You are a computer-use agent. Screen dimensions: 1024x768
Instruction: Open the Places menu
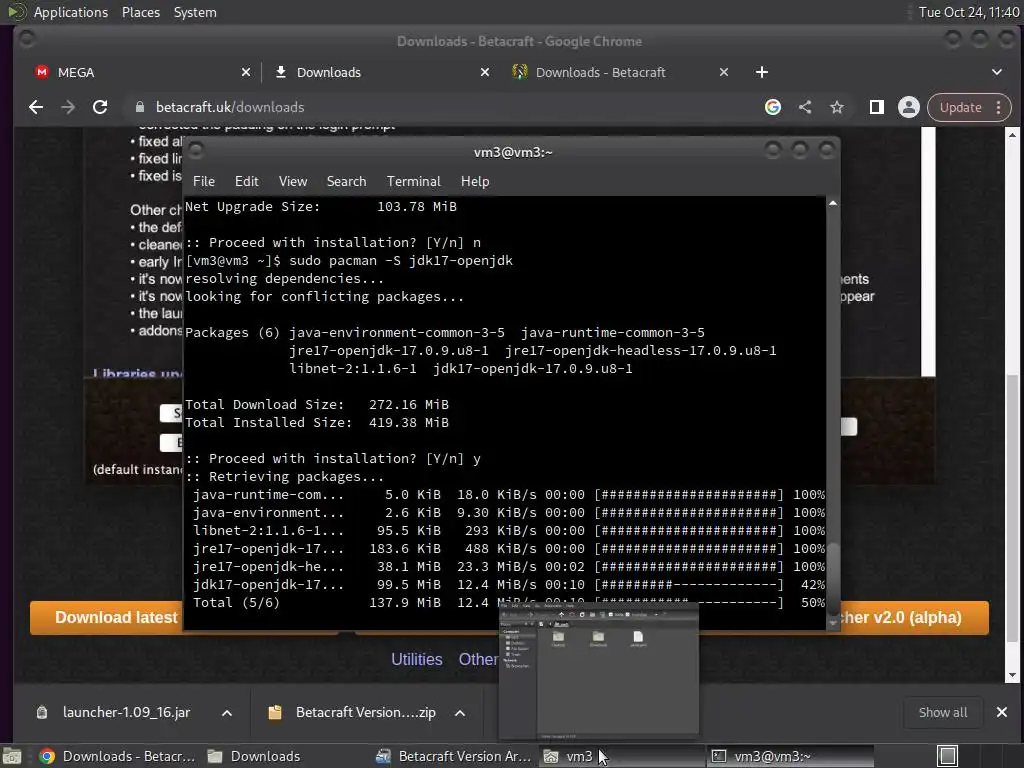click(x=140, y=12)
